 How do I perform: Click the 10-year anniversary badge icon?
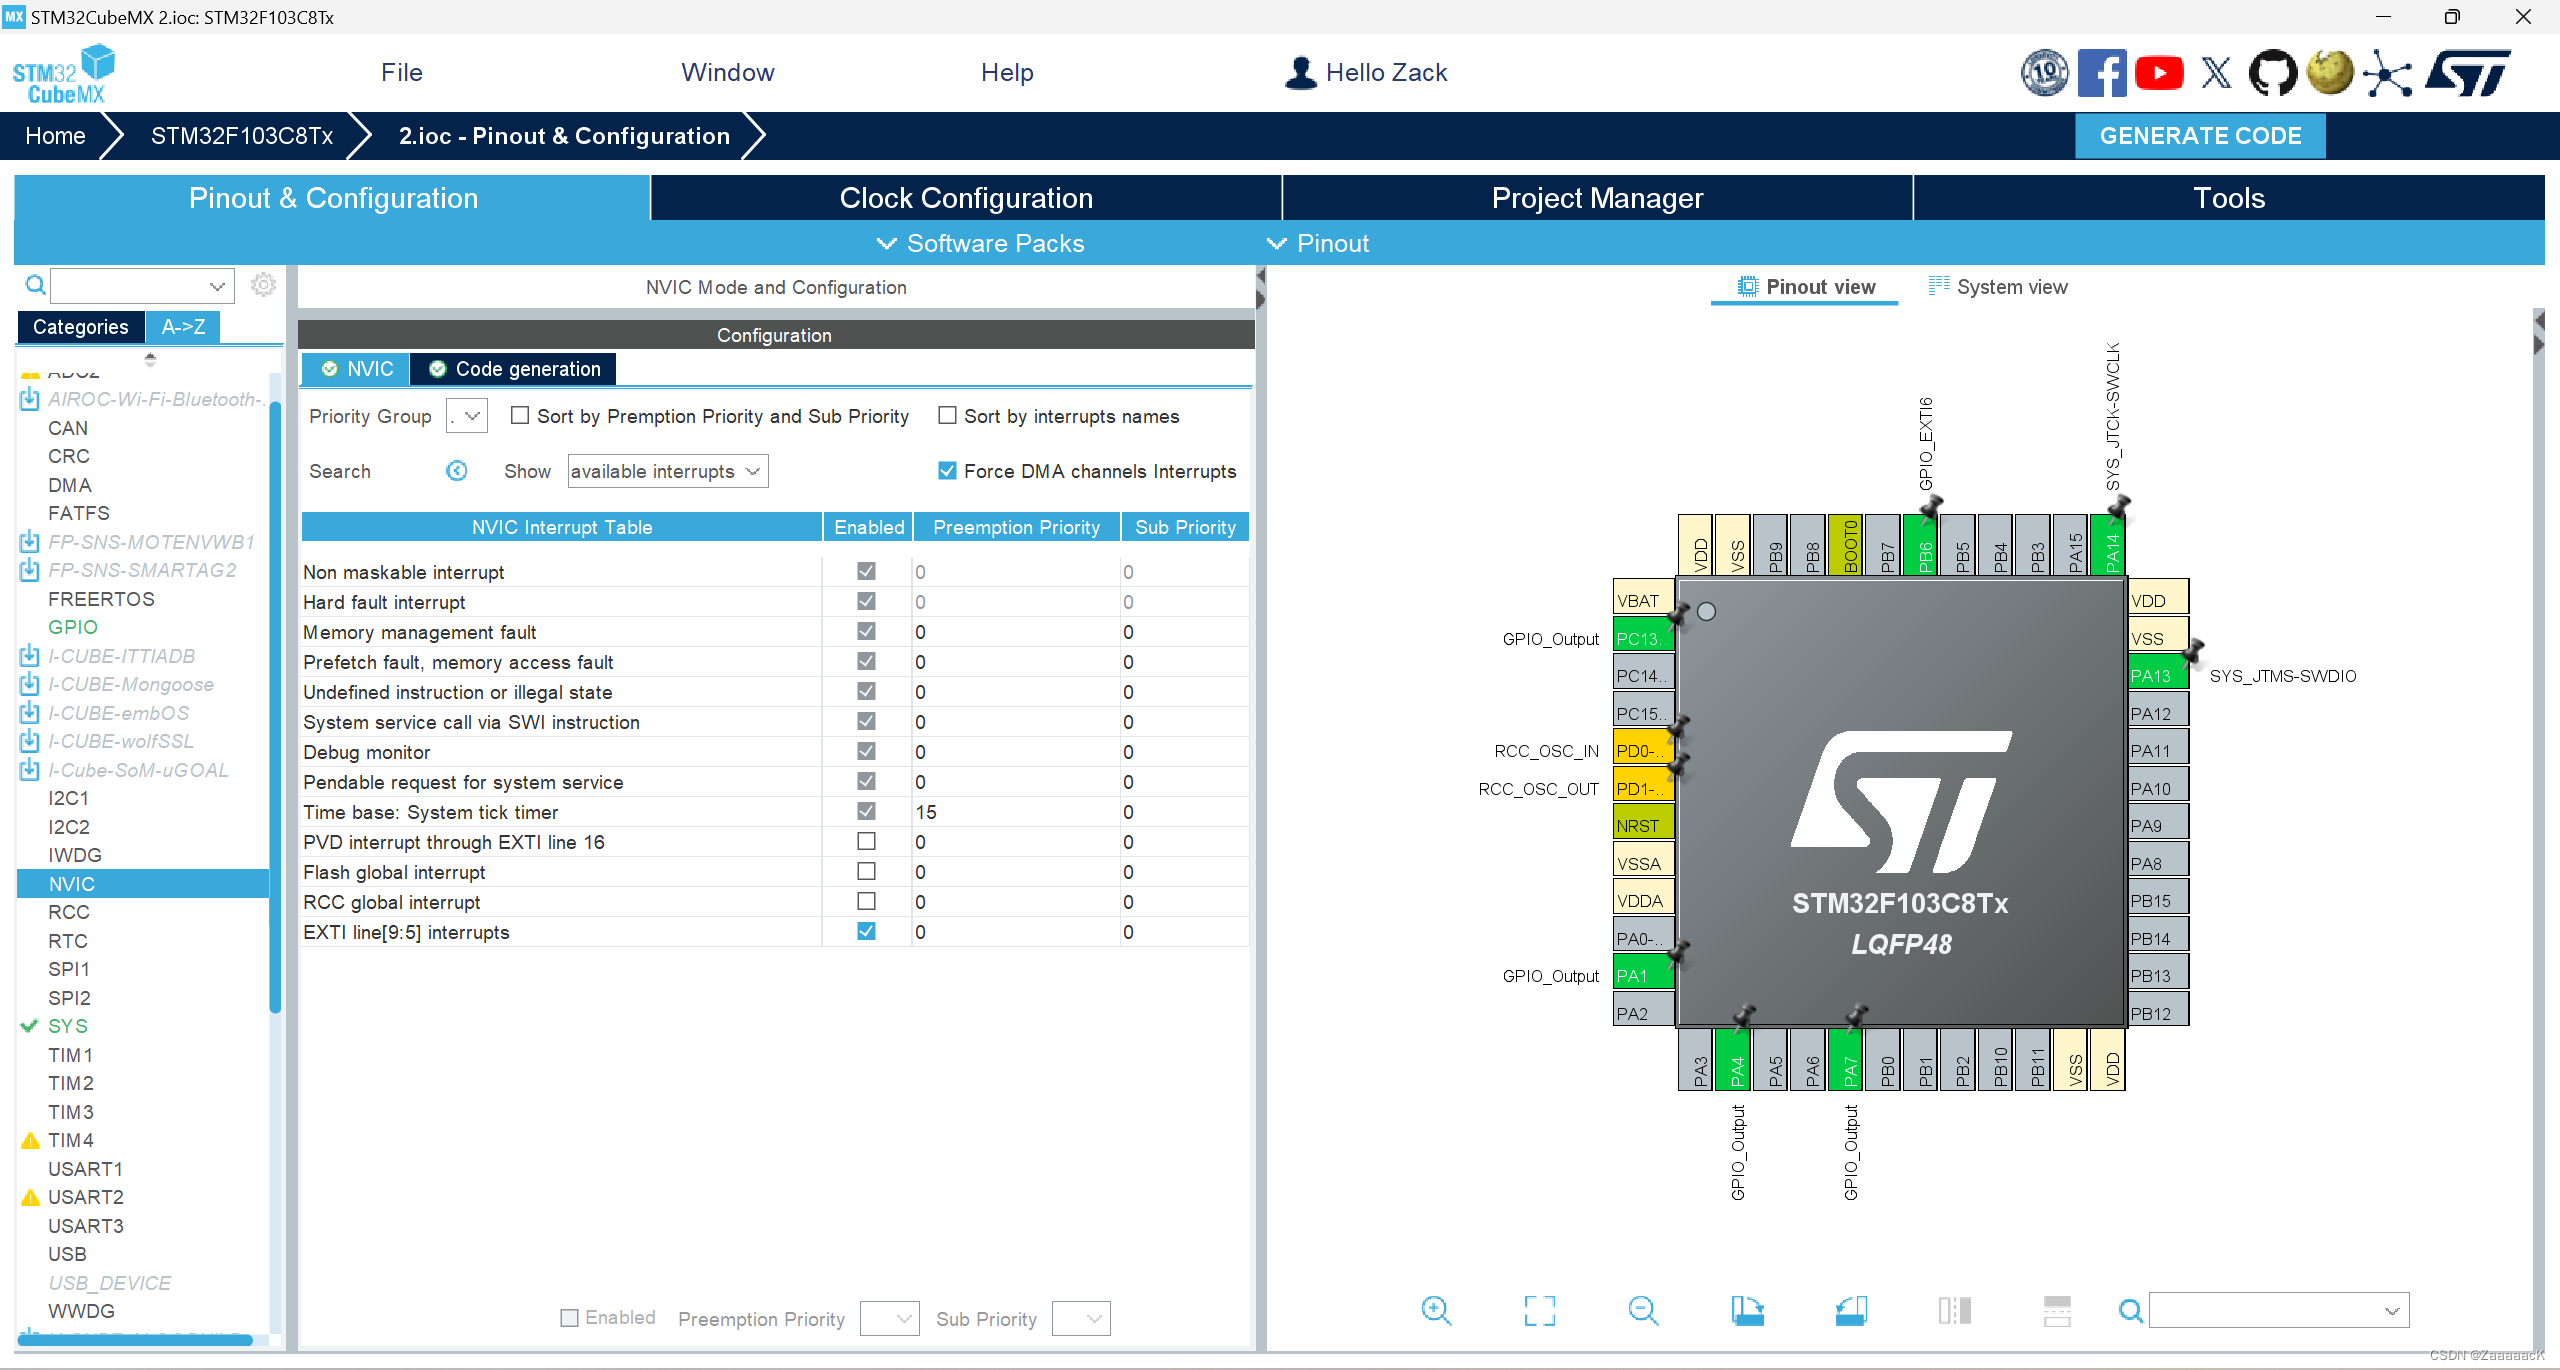click(x=2045, y=73)
